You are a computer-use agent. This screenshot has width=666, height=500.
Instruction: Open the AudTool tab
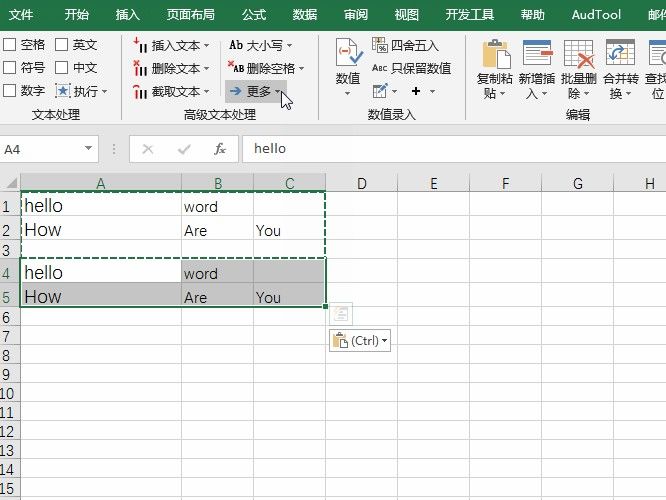[596, 15]
